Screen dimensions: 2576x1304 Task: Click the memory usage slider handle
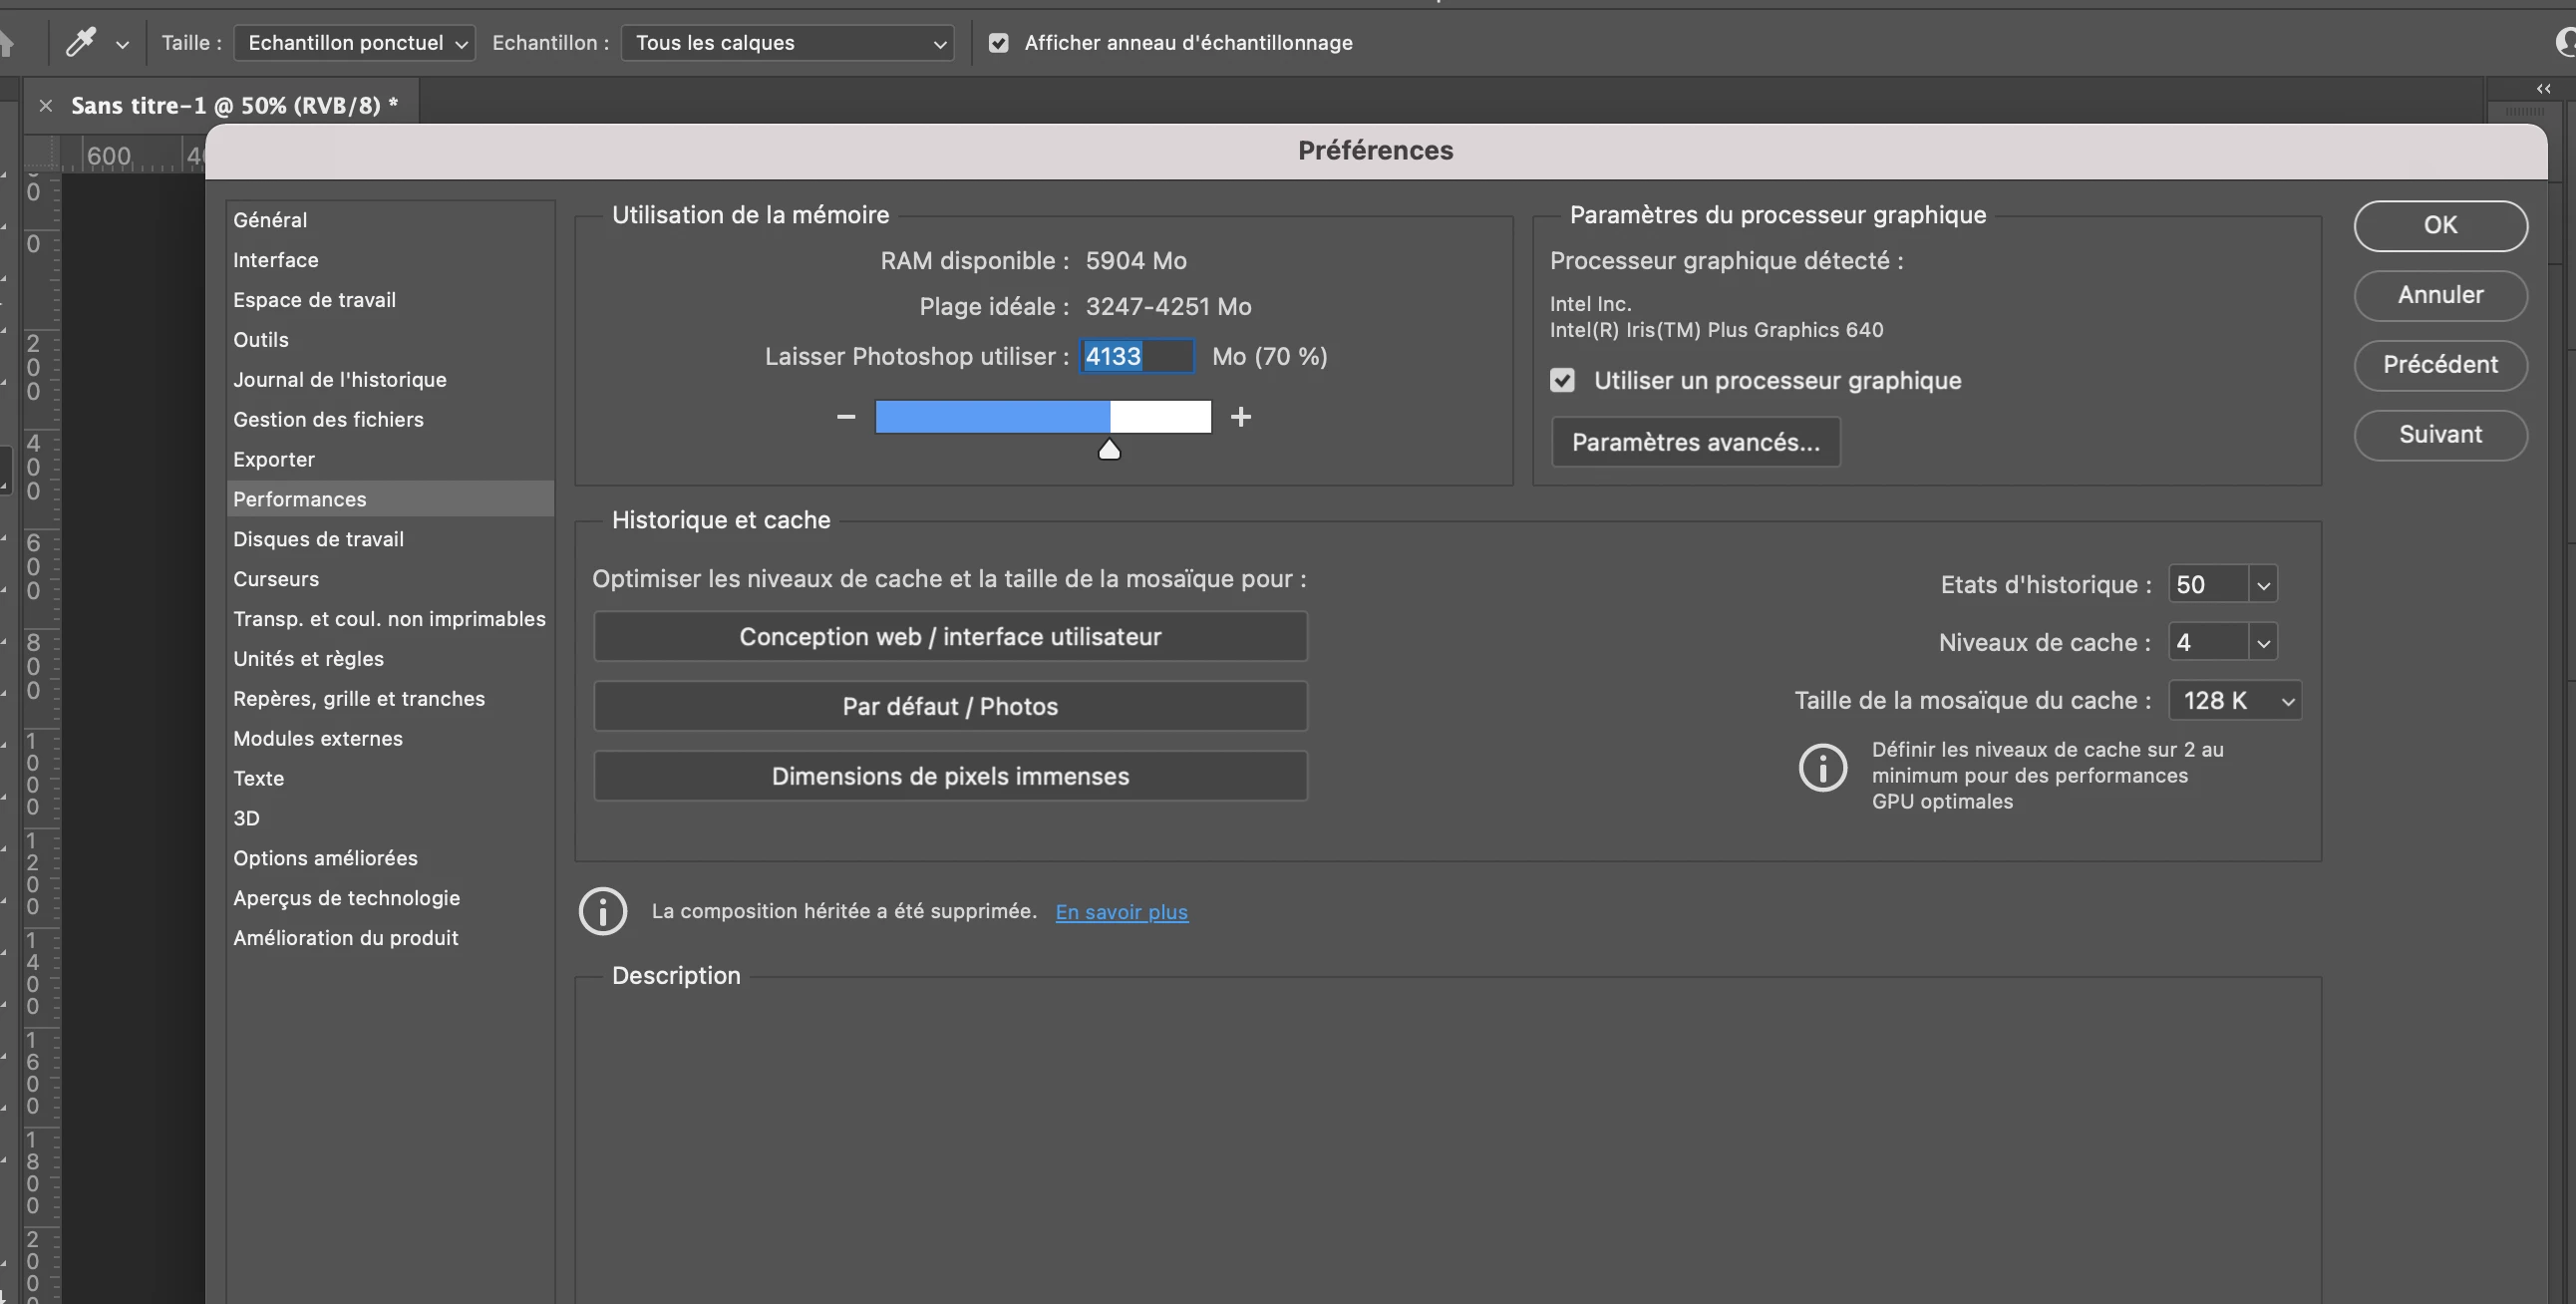click(1109, 450)
